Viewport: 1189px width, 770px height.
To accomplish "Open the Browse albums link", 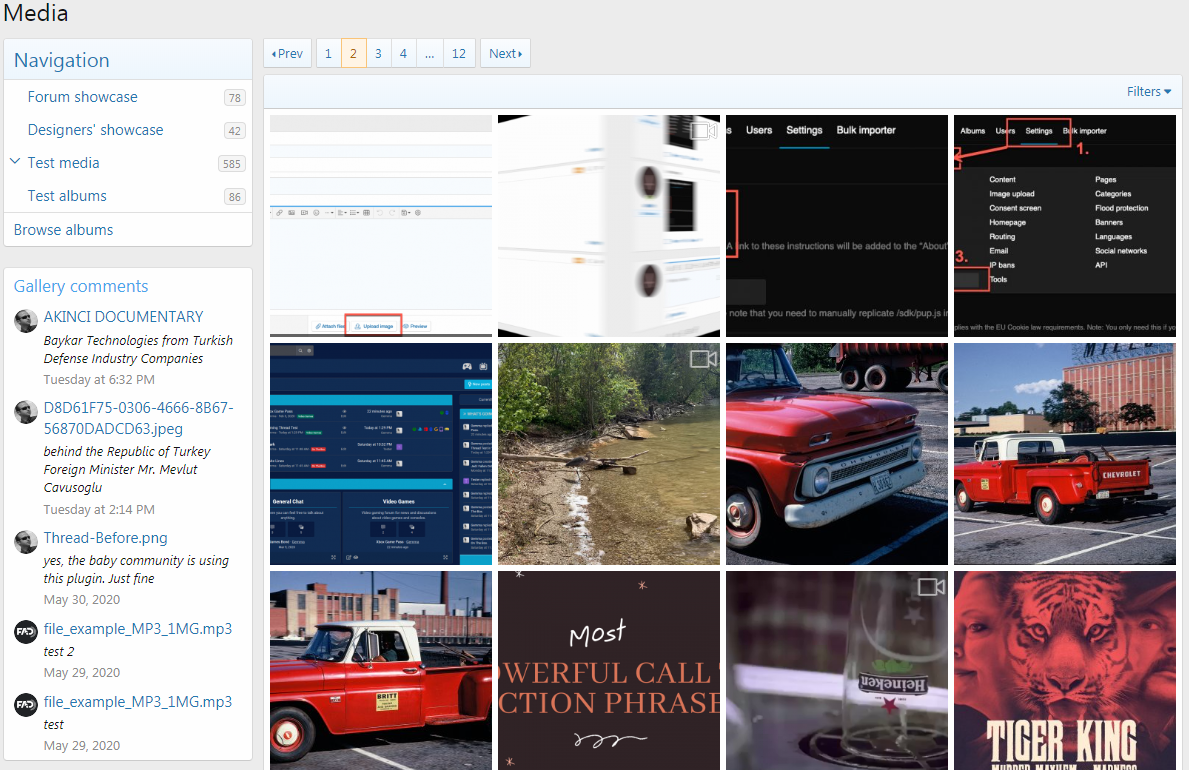I will 63,230.
